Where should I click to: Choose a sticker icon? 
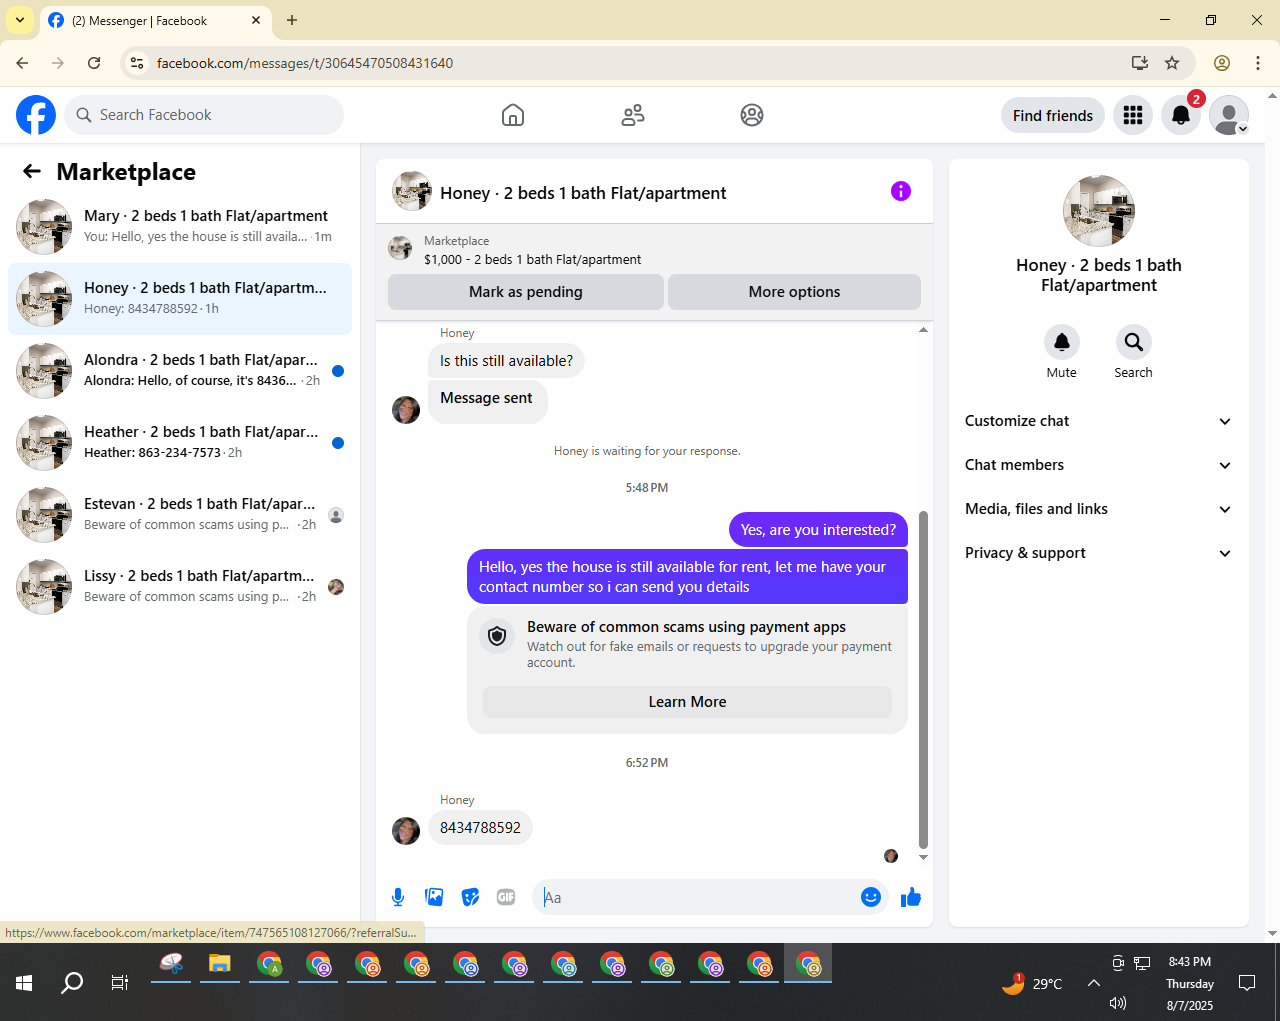(x=470, y=897)
